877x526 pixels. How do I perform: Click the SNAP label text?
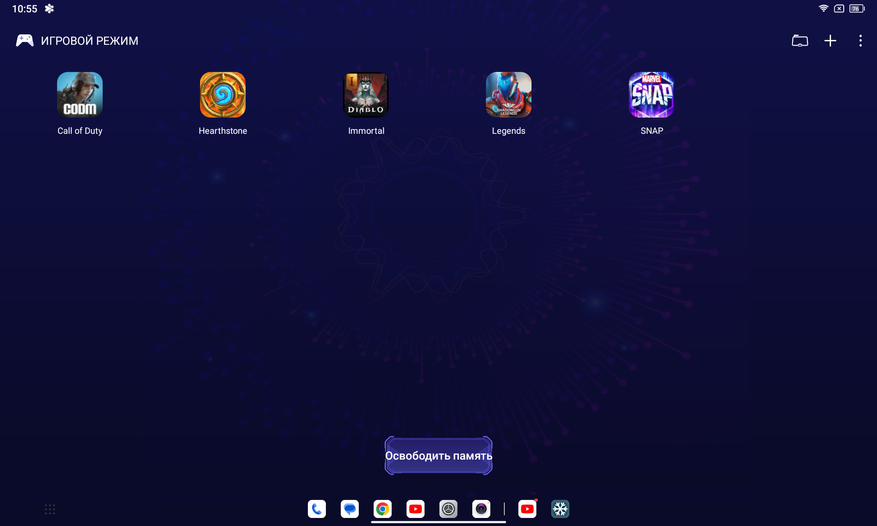tap(652, 131)
